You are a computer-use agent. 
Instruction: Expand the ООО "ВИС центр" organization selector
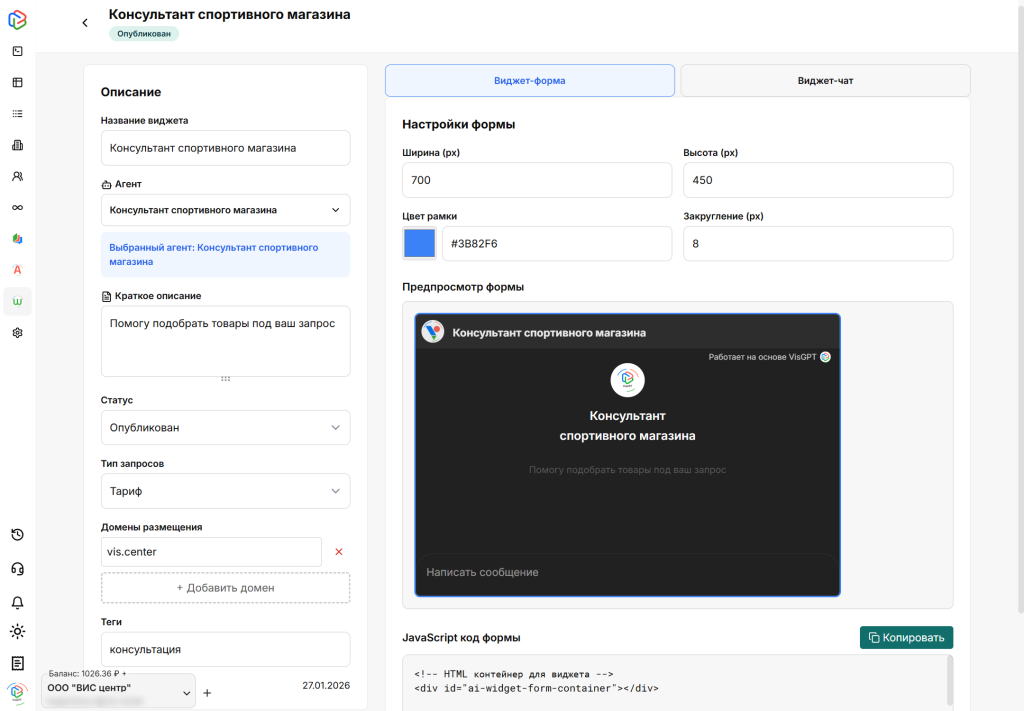click(118, 690)
